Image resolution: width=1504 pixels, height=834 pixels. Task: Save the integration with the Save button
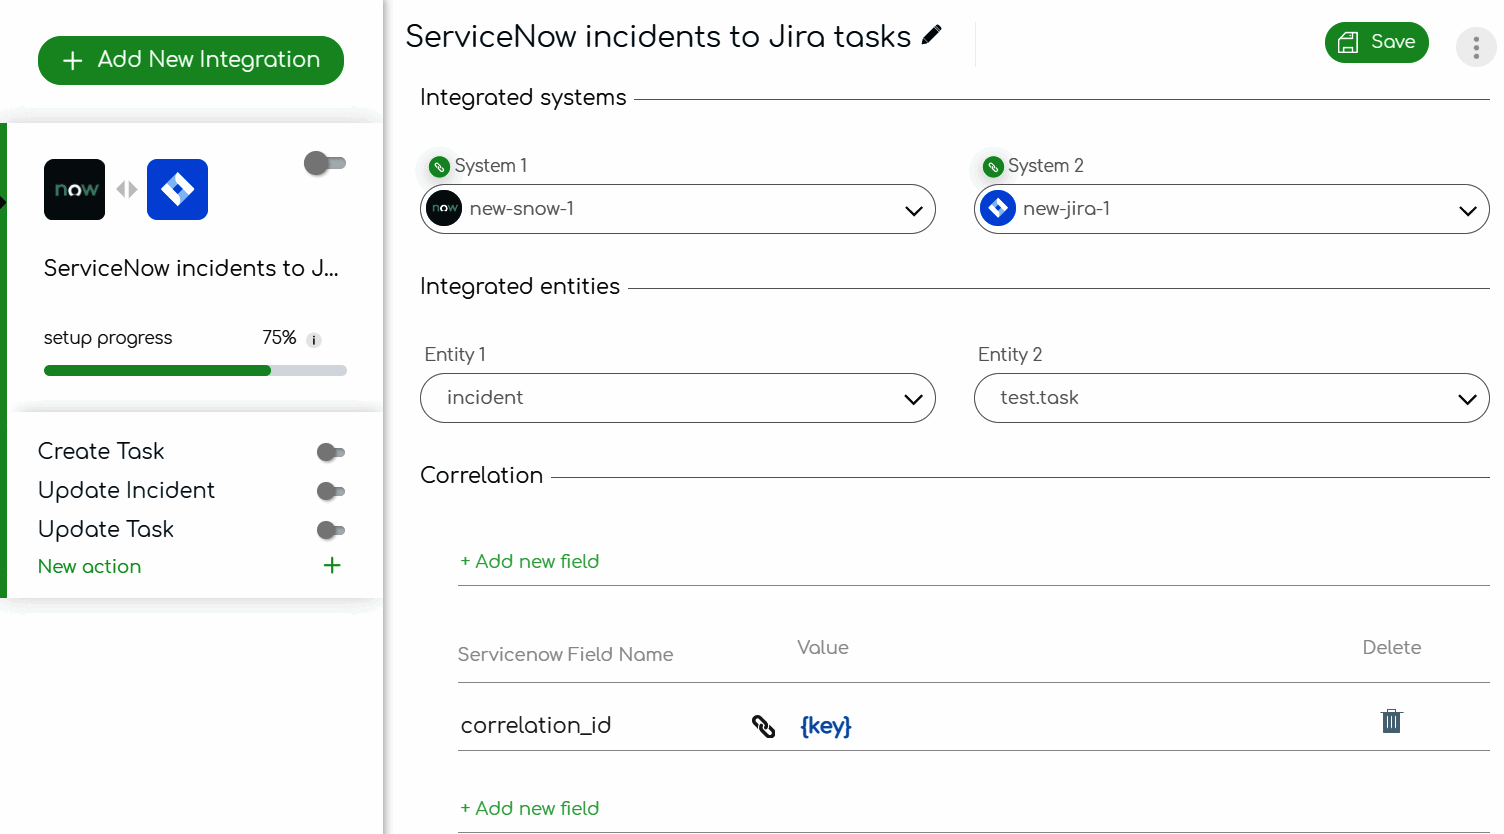point(1376,42)
